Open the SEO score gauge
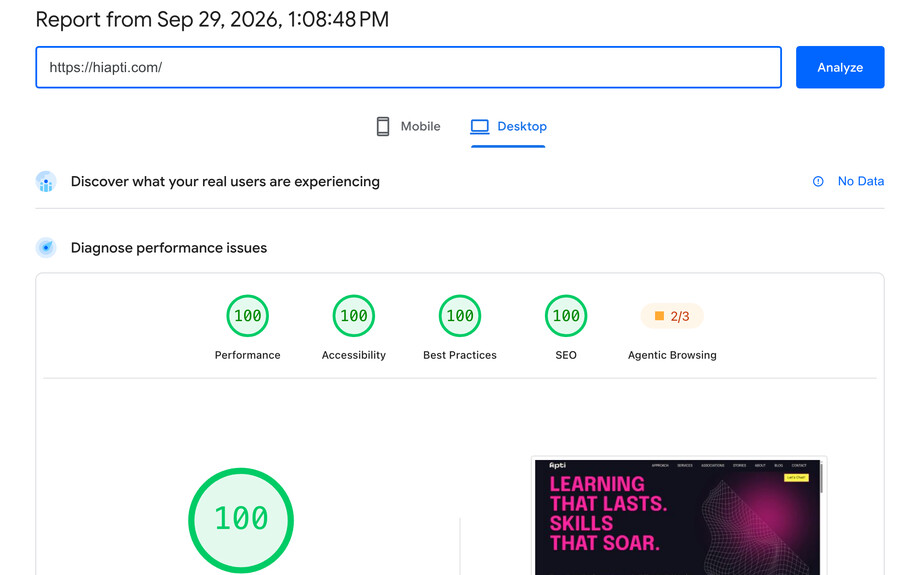Screen dimensions: 920x575 (566, 316)
